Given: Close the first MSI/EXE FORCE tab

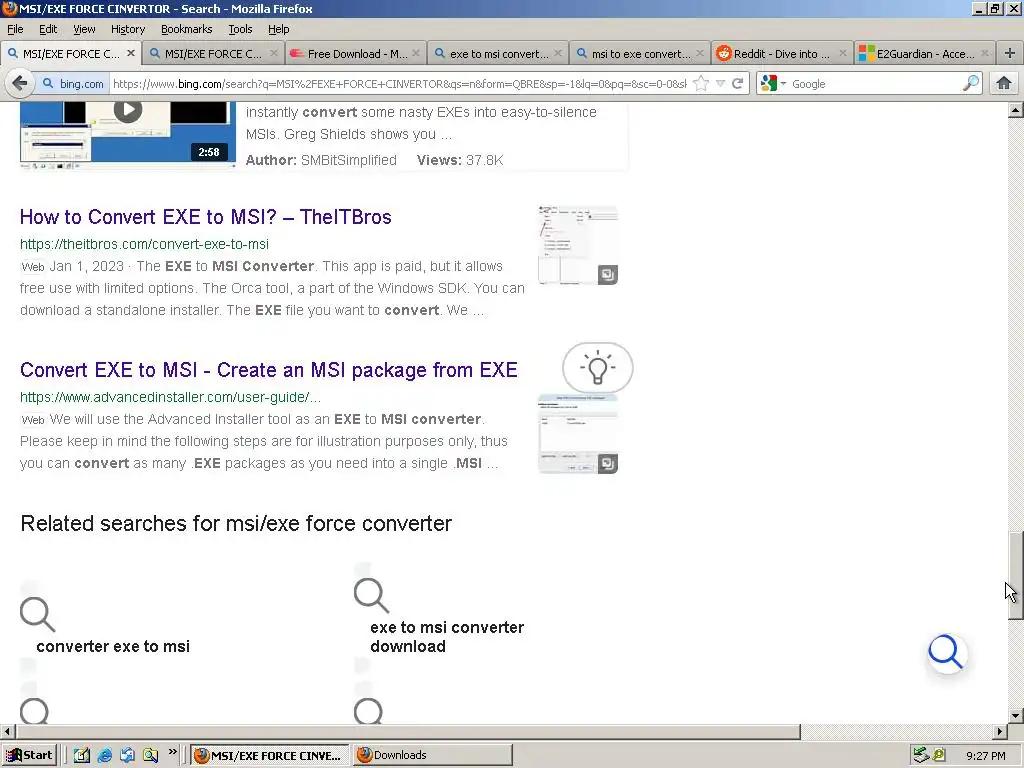Looking at the screenshot, I should coord(131,53).
